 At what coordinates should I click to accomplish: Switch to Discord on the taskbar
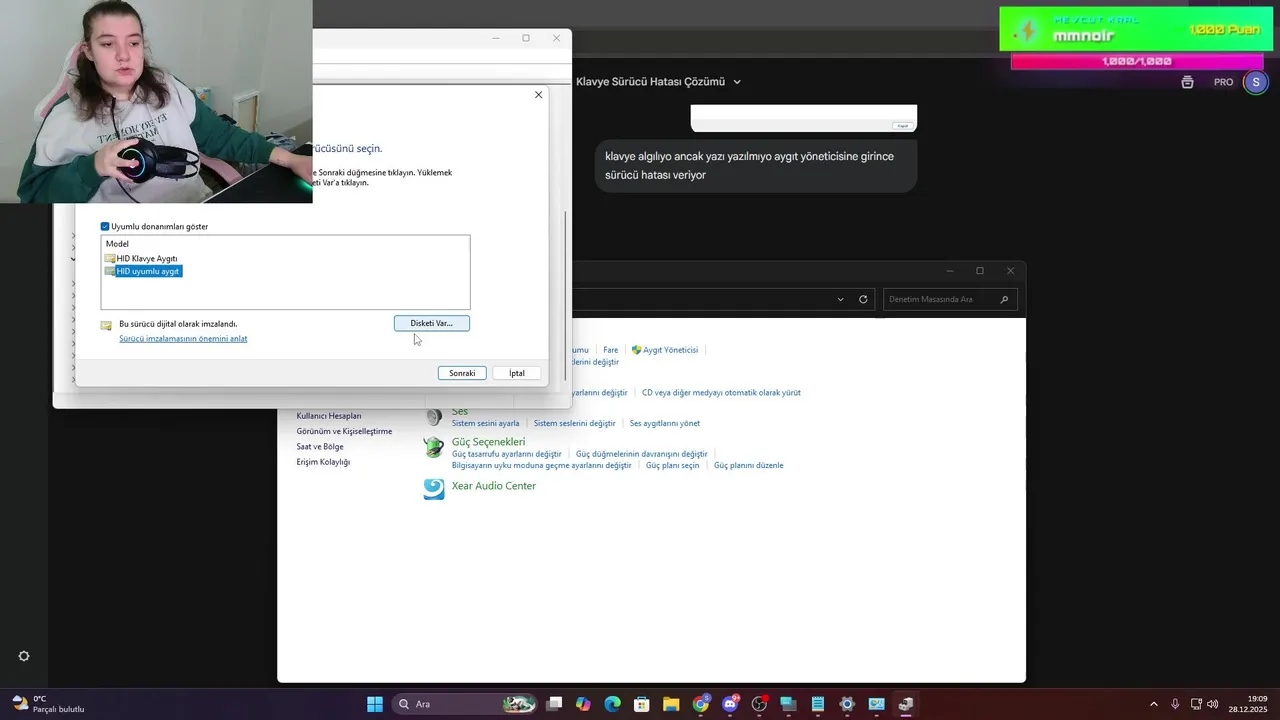tap(730, 704)
